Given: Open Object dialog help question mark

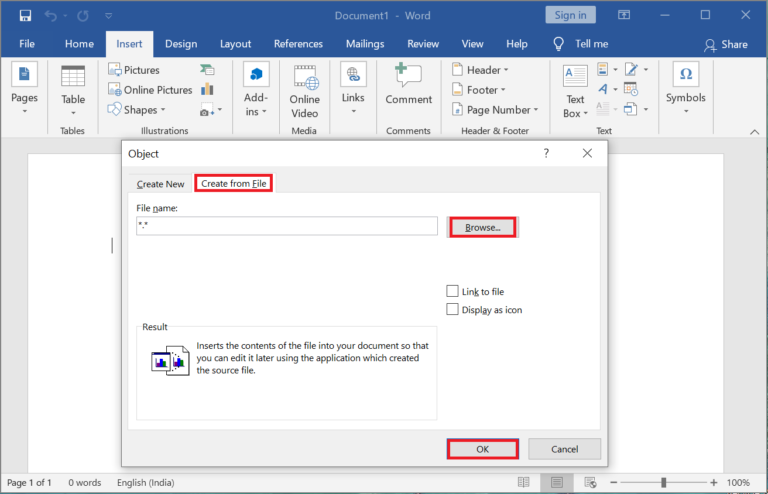Looking at the screenshot, I should click(546, 153).
